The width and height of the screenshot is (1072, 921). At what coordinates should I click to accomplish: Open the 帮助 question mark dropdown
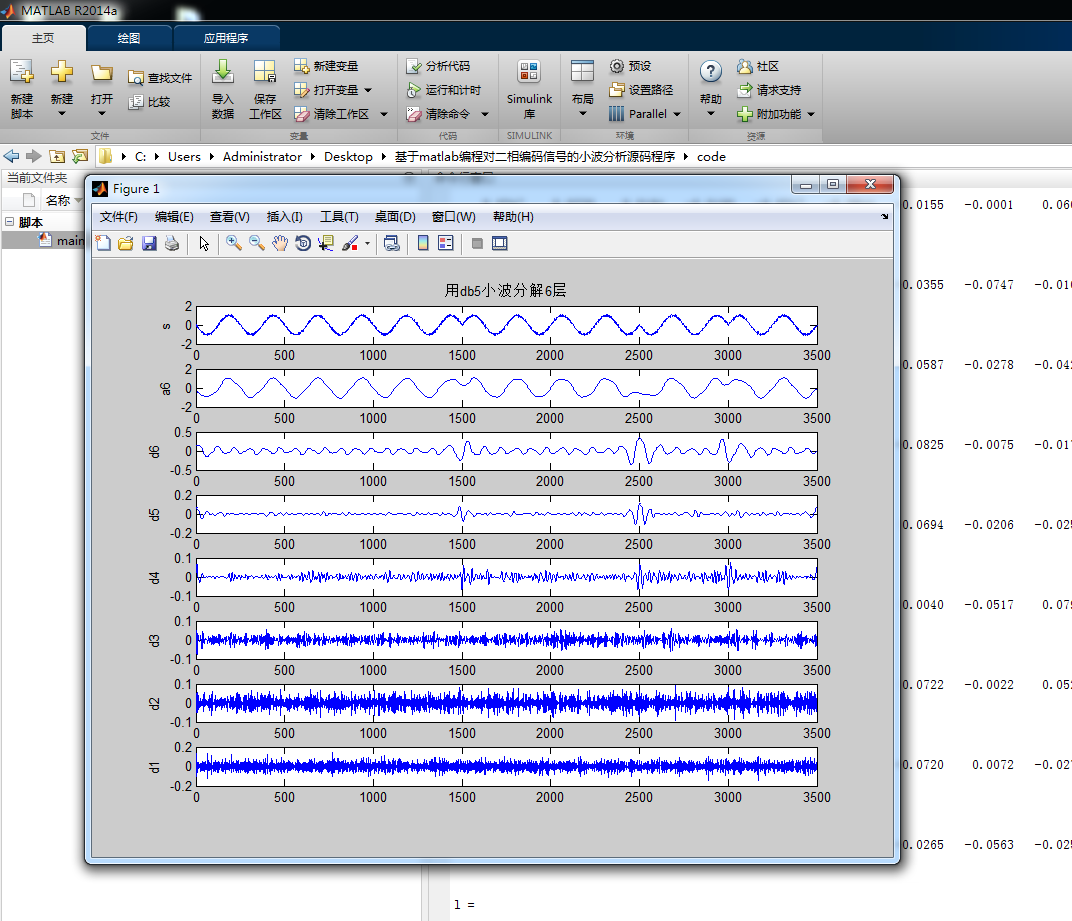[710, 89]
